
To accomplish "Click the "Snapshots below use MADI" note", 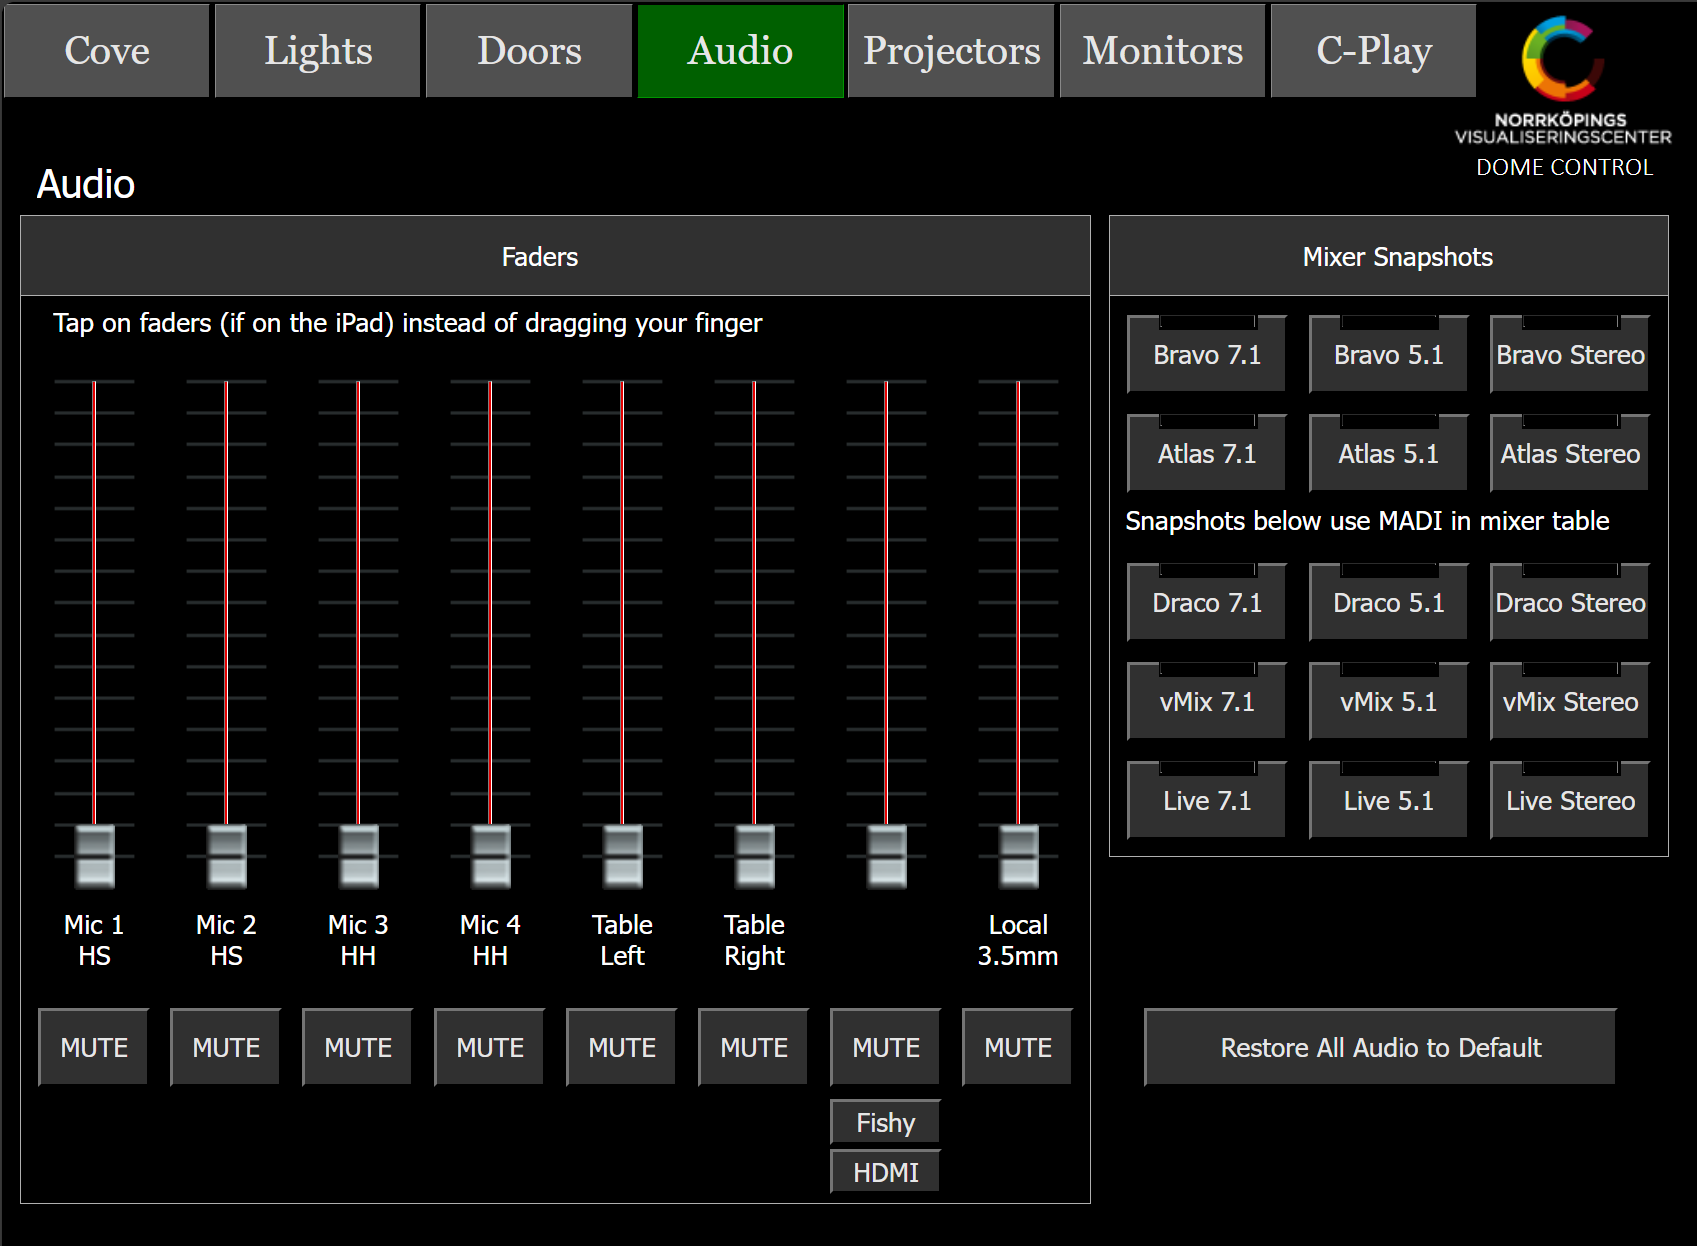I will pyautogui.click(x=1367, y=521).
